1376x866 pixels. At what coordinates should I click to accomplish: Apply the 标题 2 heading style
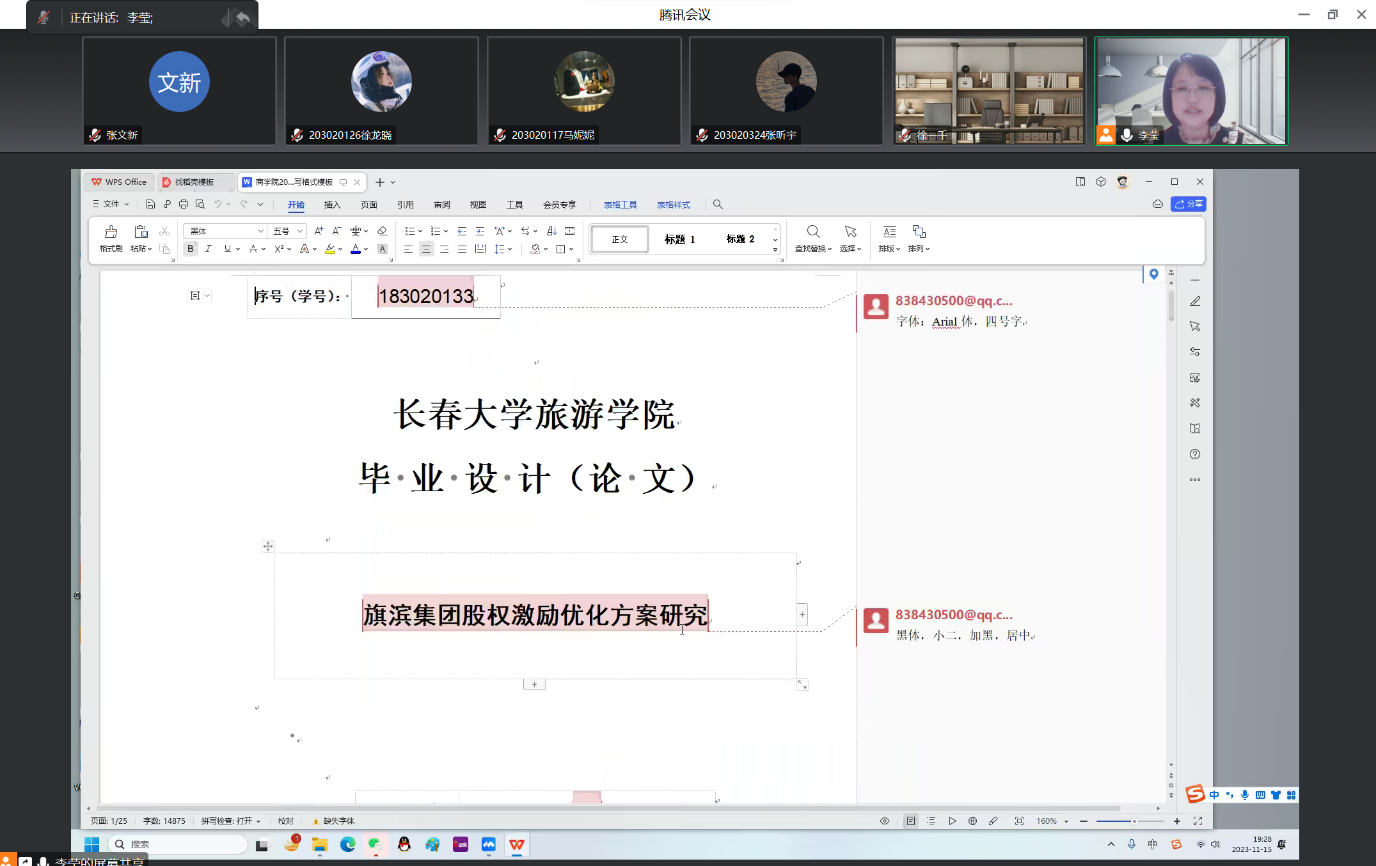[x=740, y=239]
